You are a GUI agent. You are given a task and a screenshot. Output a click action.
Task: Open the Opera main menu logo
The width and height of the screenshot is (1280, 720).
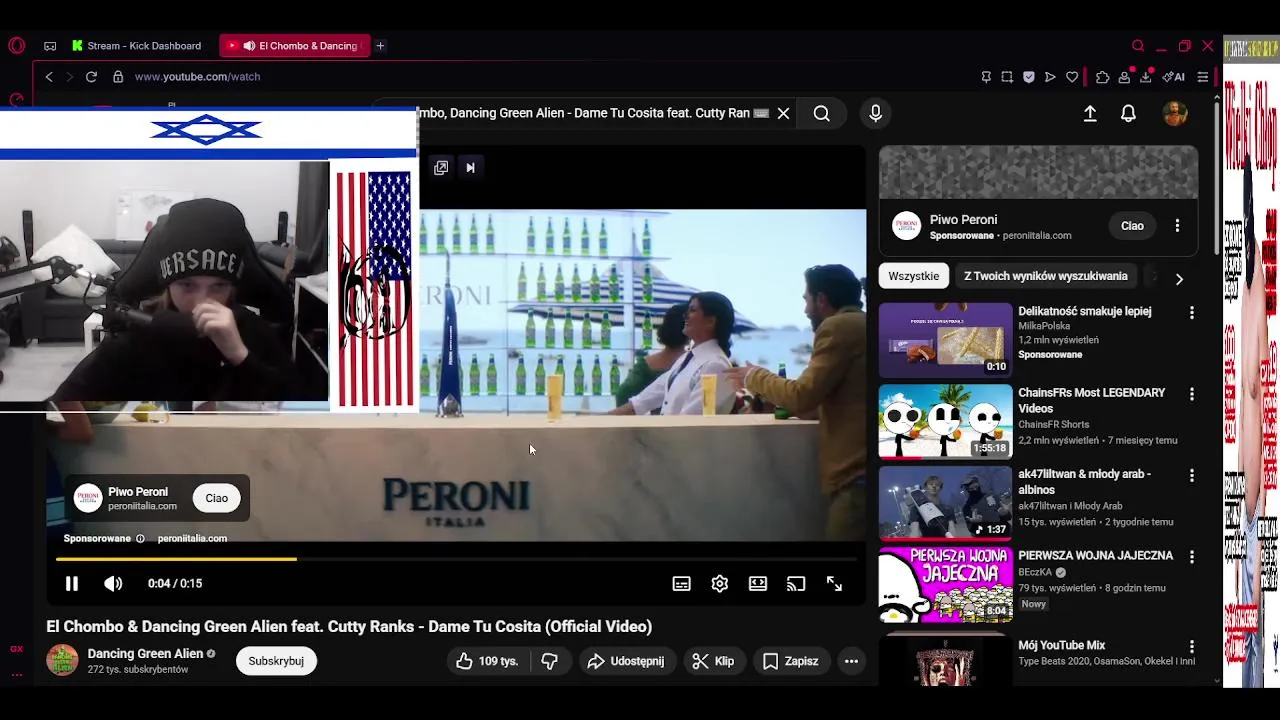pos(16,45)
